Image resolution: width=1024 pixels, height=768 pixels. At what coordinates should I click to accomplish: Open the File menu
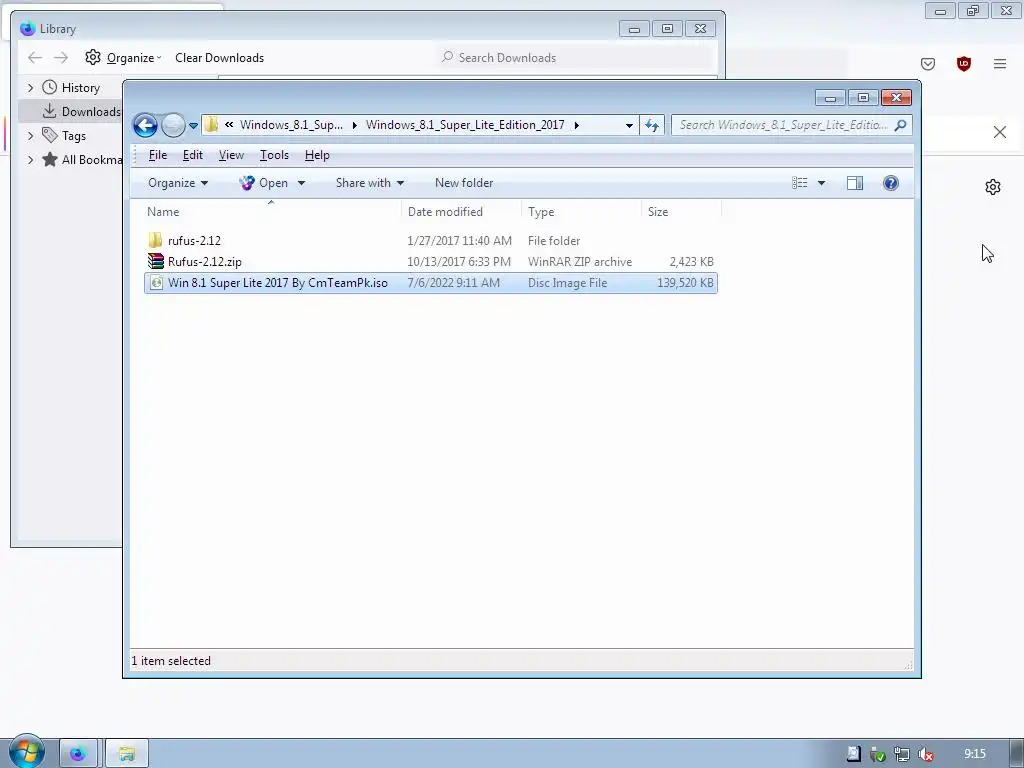point(157,155)
